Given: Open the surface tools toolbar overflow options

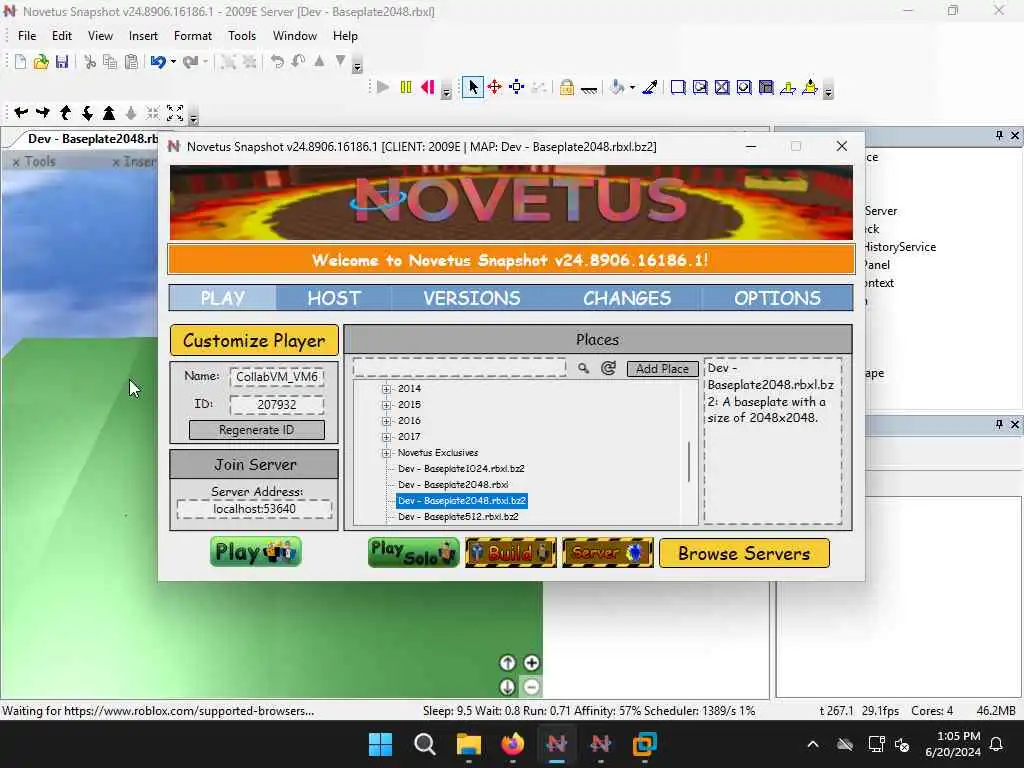Looking at the screenshot, I should pos(828,92).
